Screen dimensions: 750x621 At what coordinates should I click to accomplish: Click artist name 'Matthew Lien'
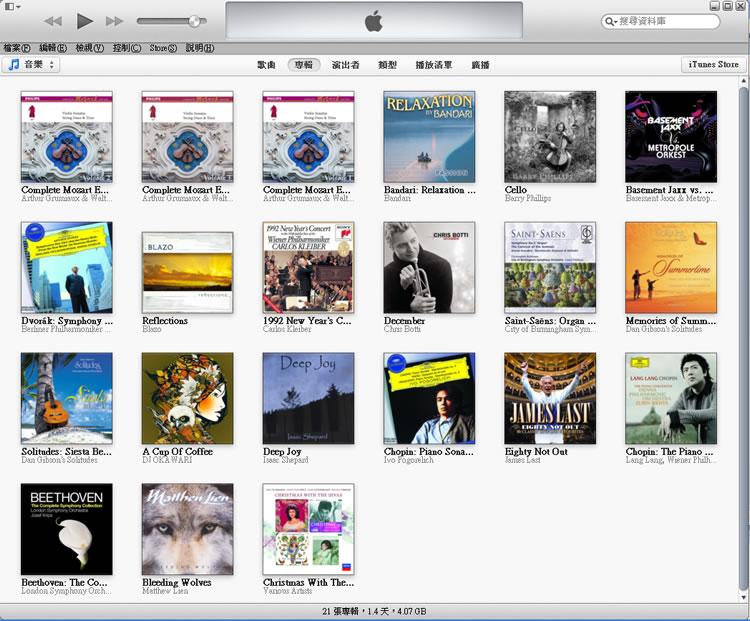tap(165, 591)
